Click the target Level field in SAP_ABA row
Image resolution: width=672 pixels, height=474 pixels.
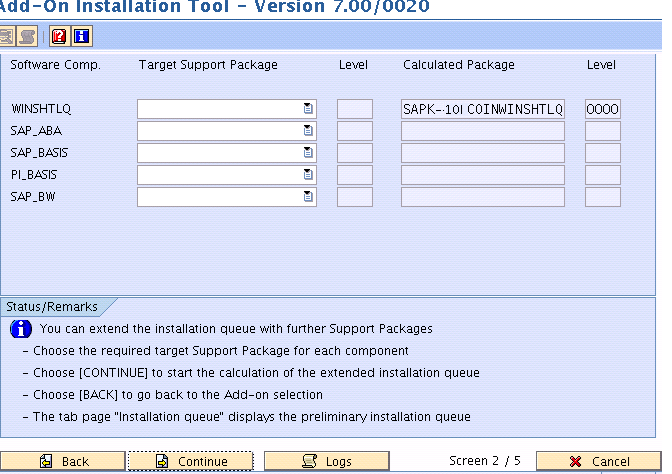355,131
